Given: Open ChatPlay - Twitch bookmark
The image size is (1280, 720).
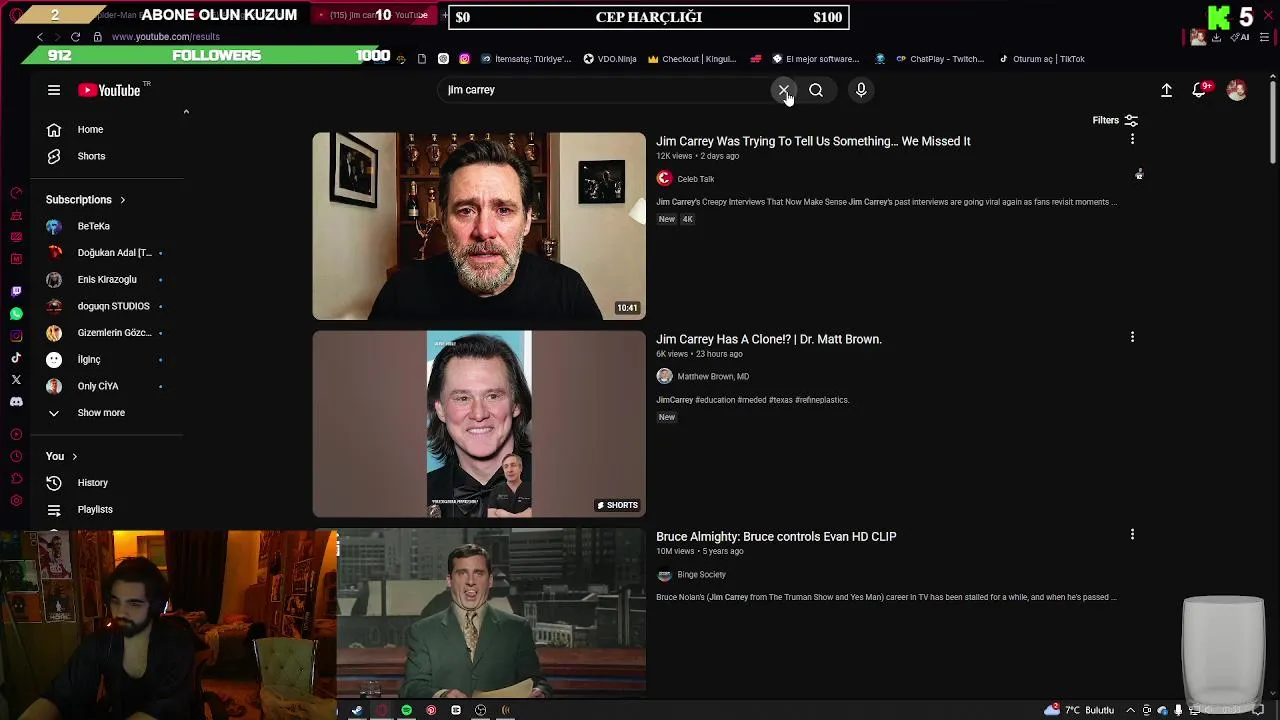Looking at the screenshot, I should (940, 59).
